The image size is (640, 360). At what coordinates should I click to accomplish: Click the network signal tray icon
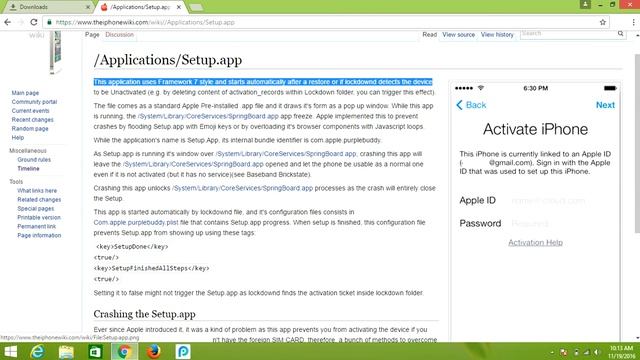(587, 352)
